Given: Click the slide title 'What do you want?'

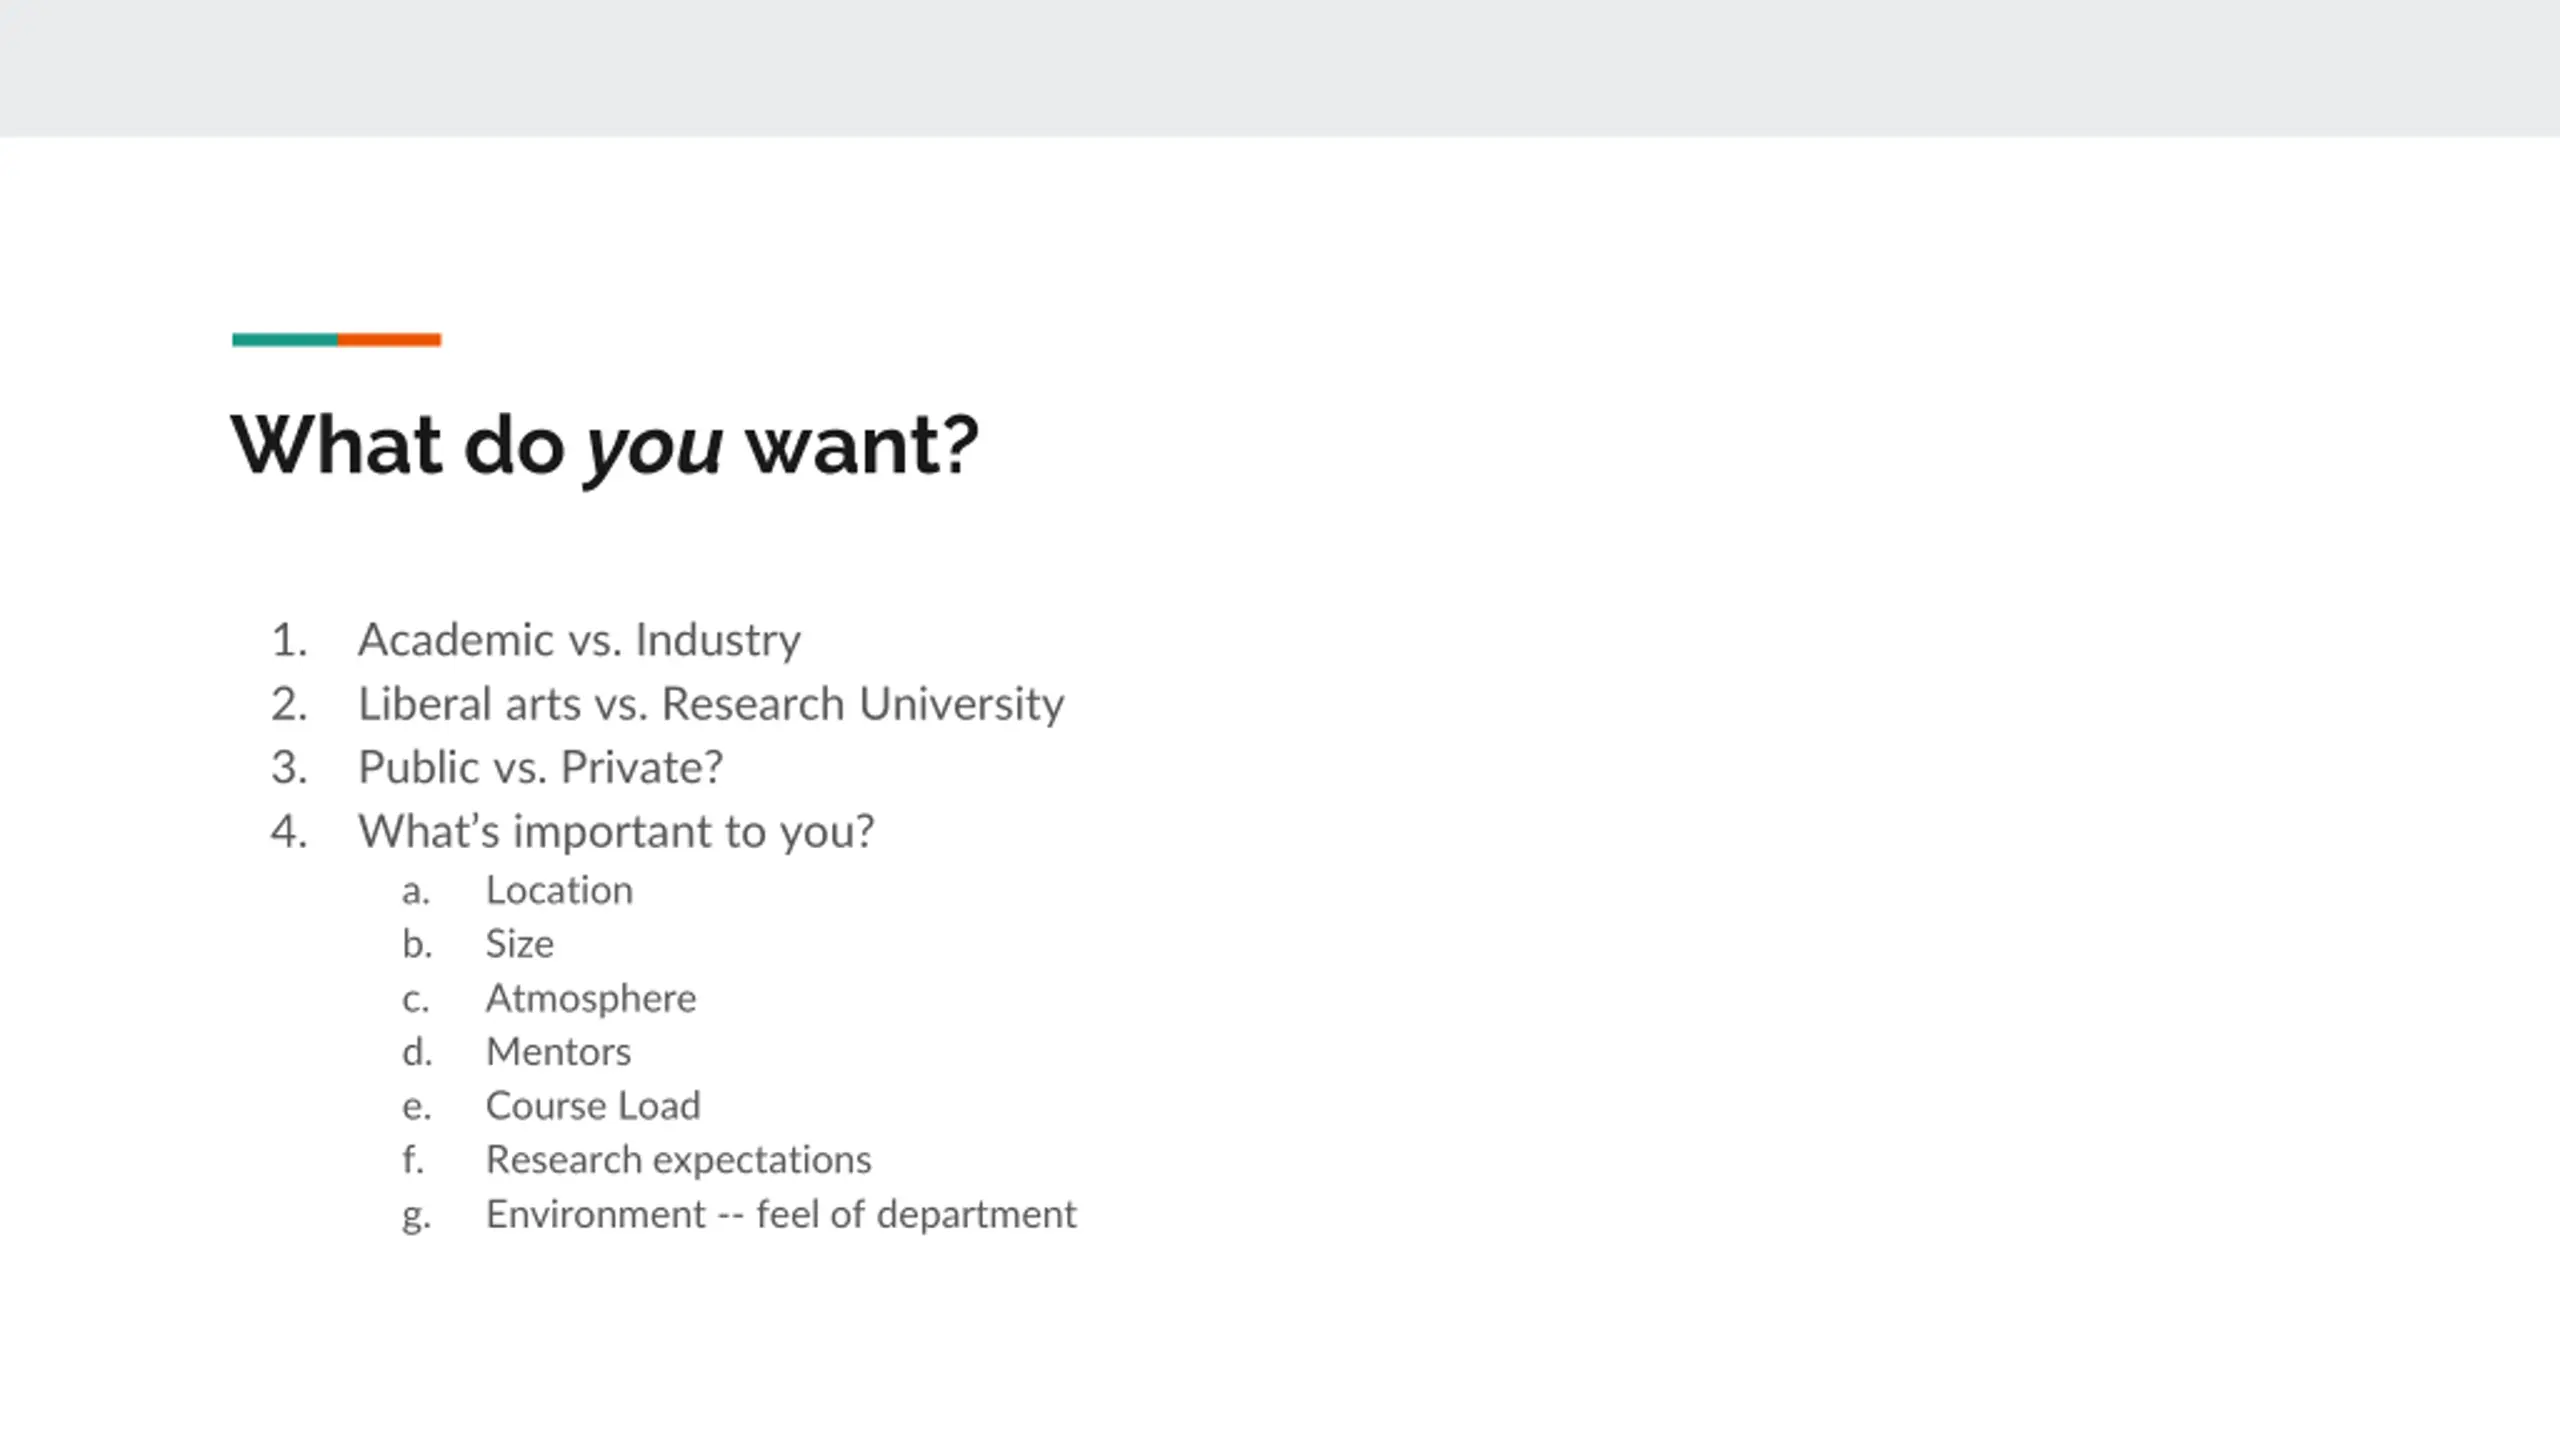Looking at the screenshot, I should (x=604, y=446).
